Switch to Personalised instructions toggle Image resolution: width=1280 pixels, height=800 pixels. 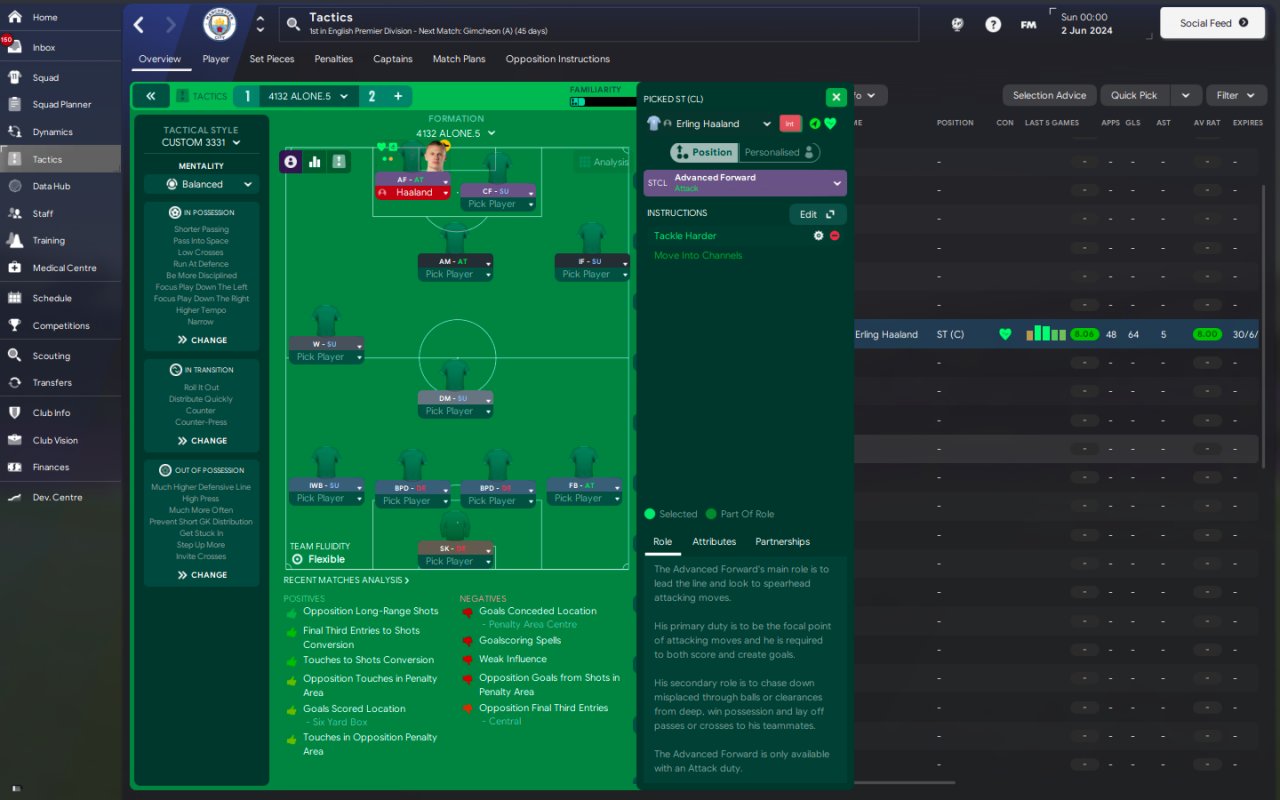pos(780,152)
